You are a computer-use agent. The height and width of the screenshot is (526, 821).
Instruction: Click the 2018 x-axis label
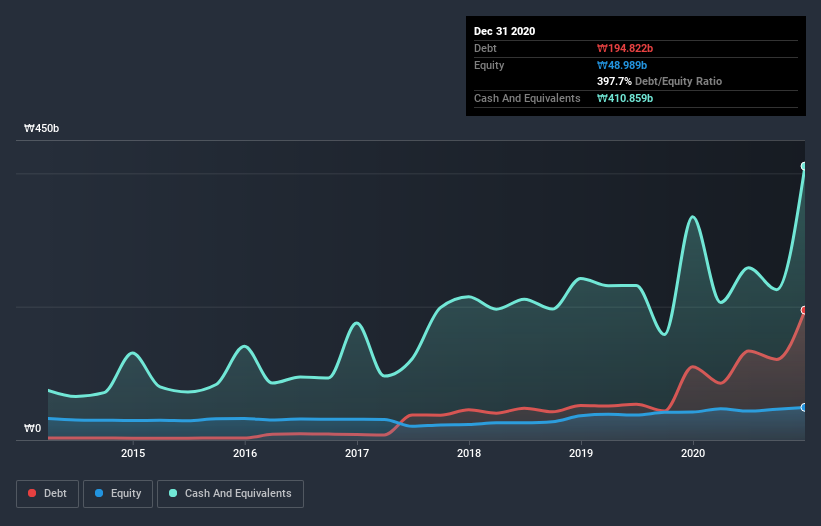click(469, 453)
